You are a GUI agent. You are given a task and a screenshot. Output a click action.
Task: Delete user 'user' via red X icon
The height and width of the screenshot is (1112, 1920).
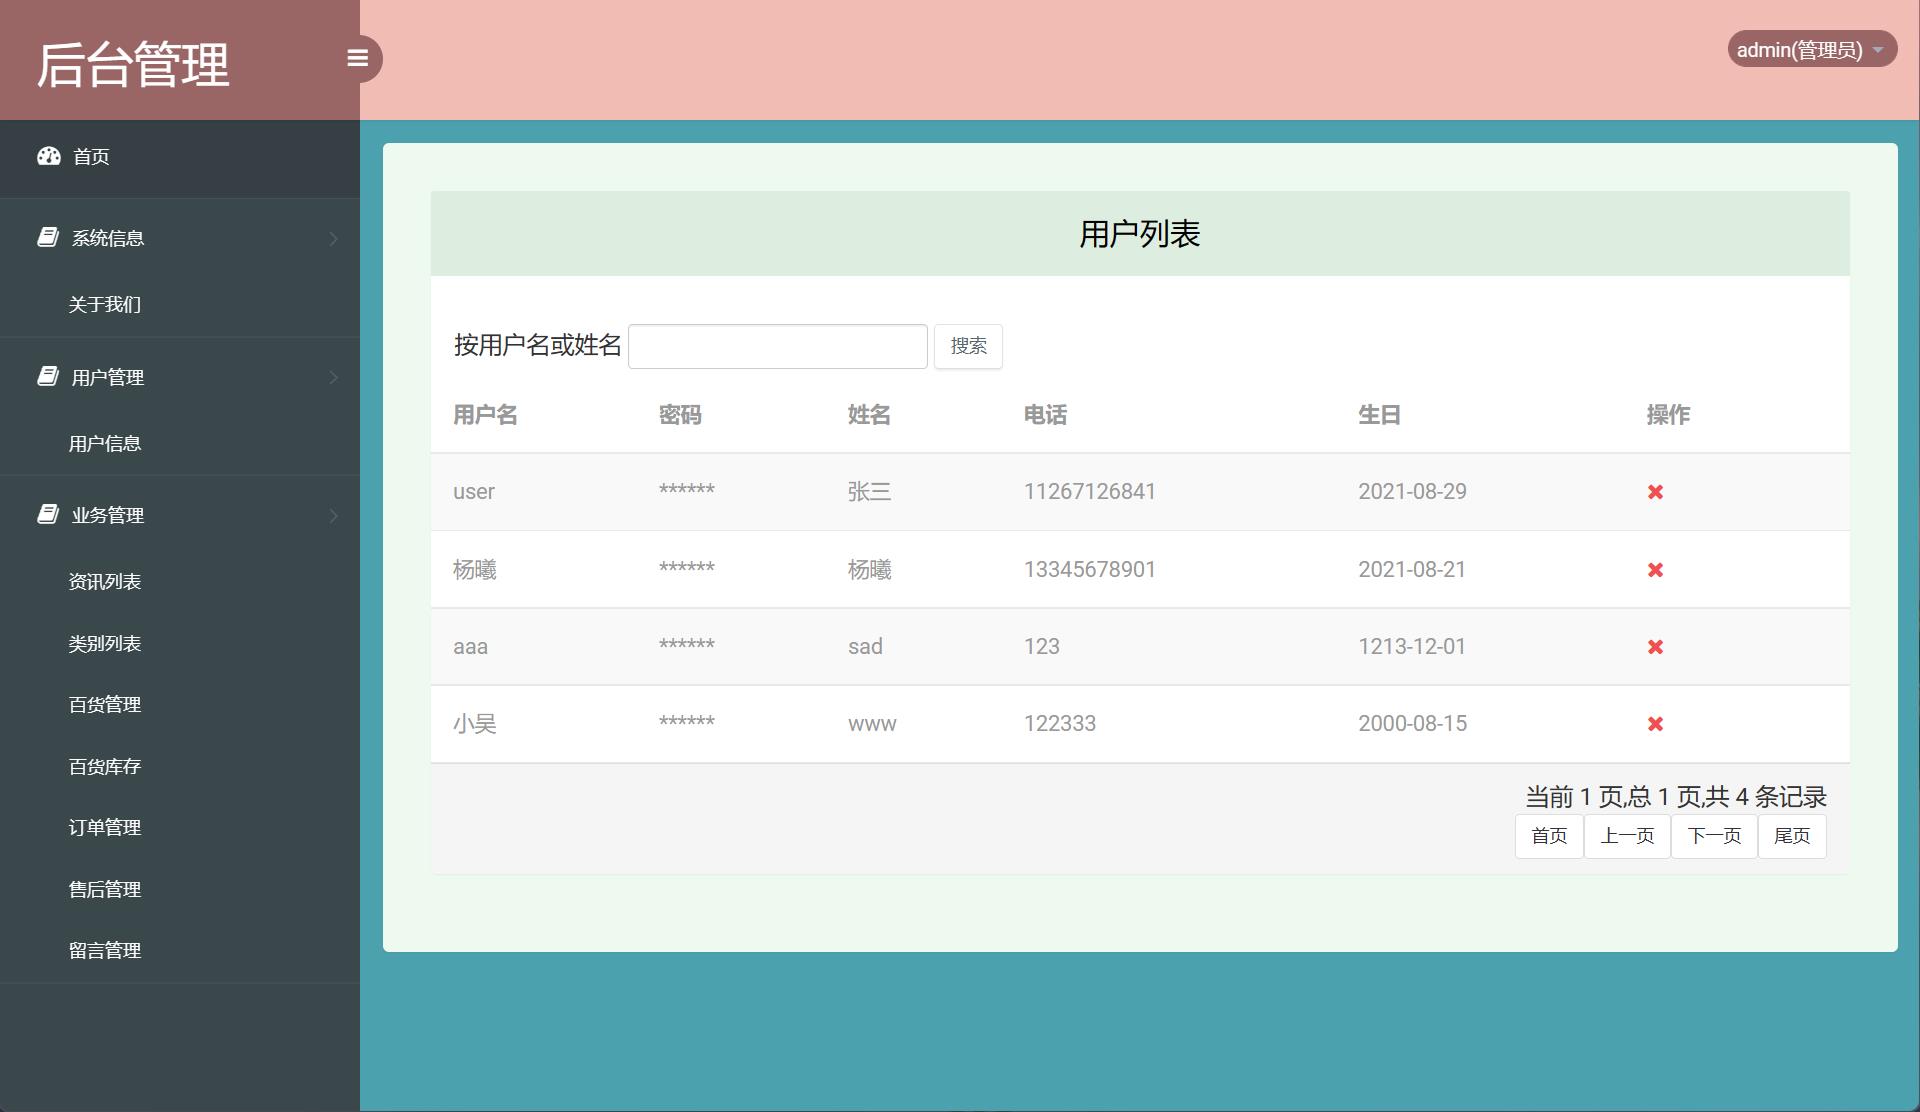1656,492
